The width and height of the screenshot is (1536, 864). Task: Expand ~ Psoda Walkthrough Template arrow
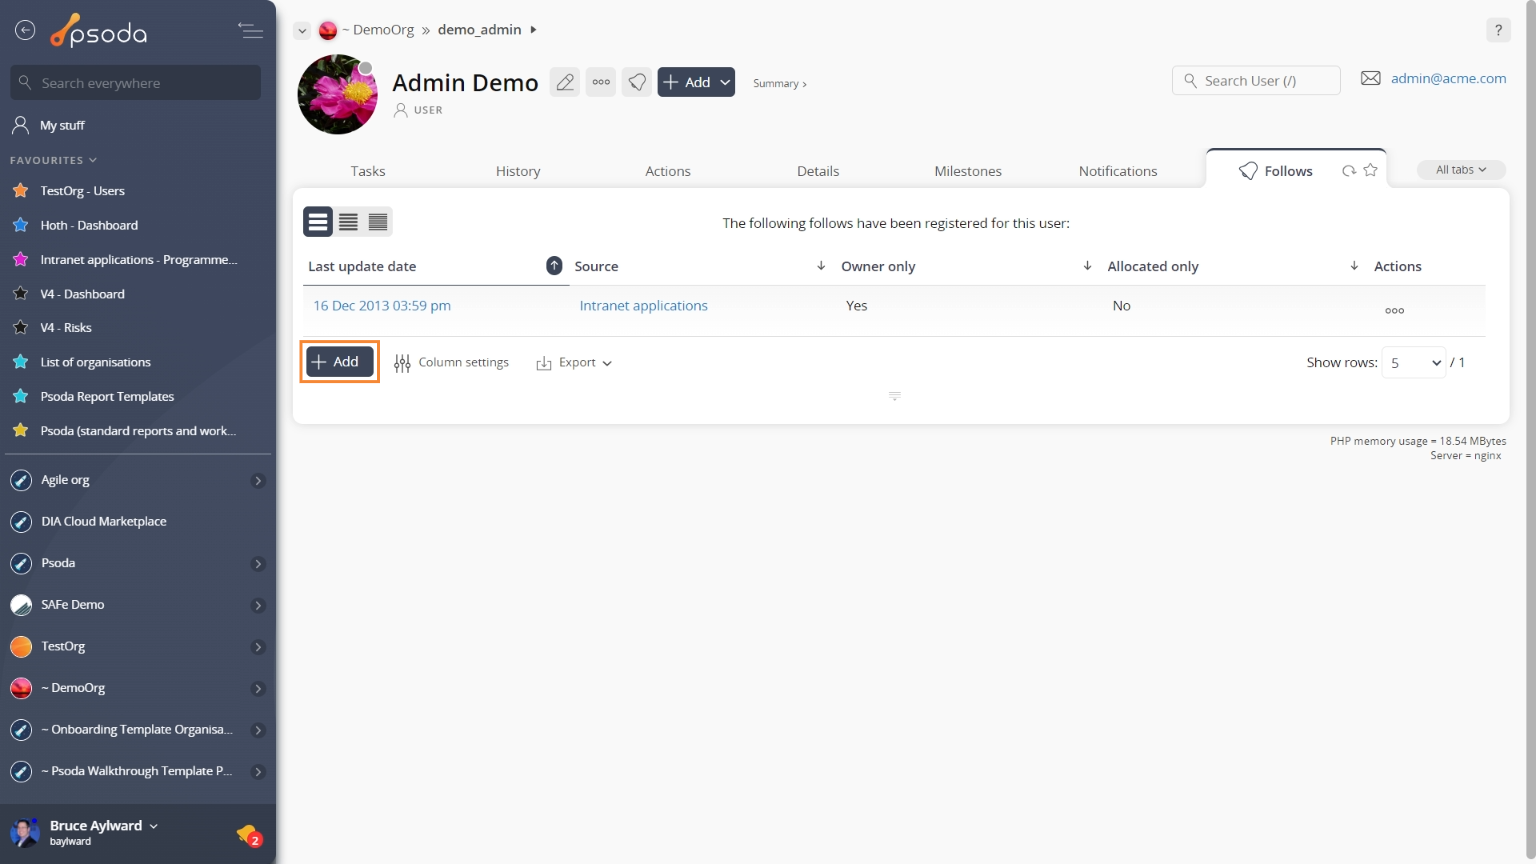coord(258,772)
